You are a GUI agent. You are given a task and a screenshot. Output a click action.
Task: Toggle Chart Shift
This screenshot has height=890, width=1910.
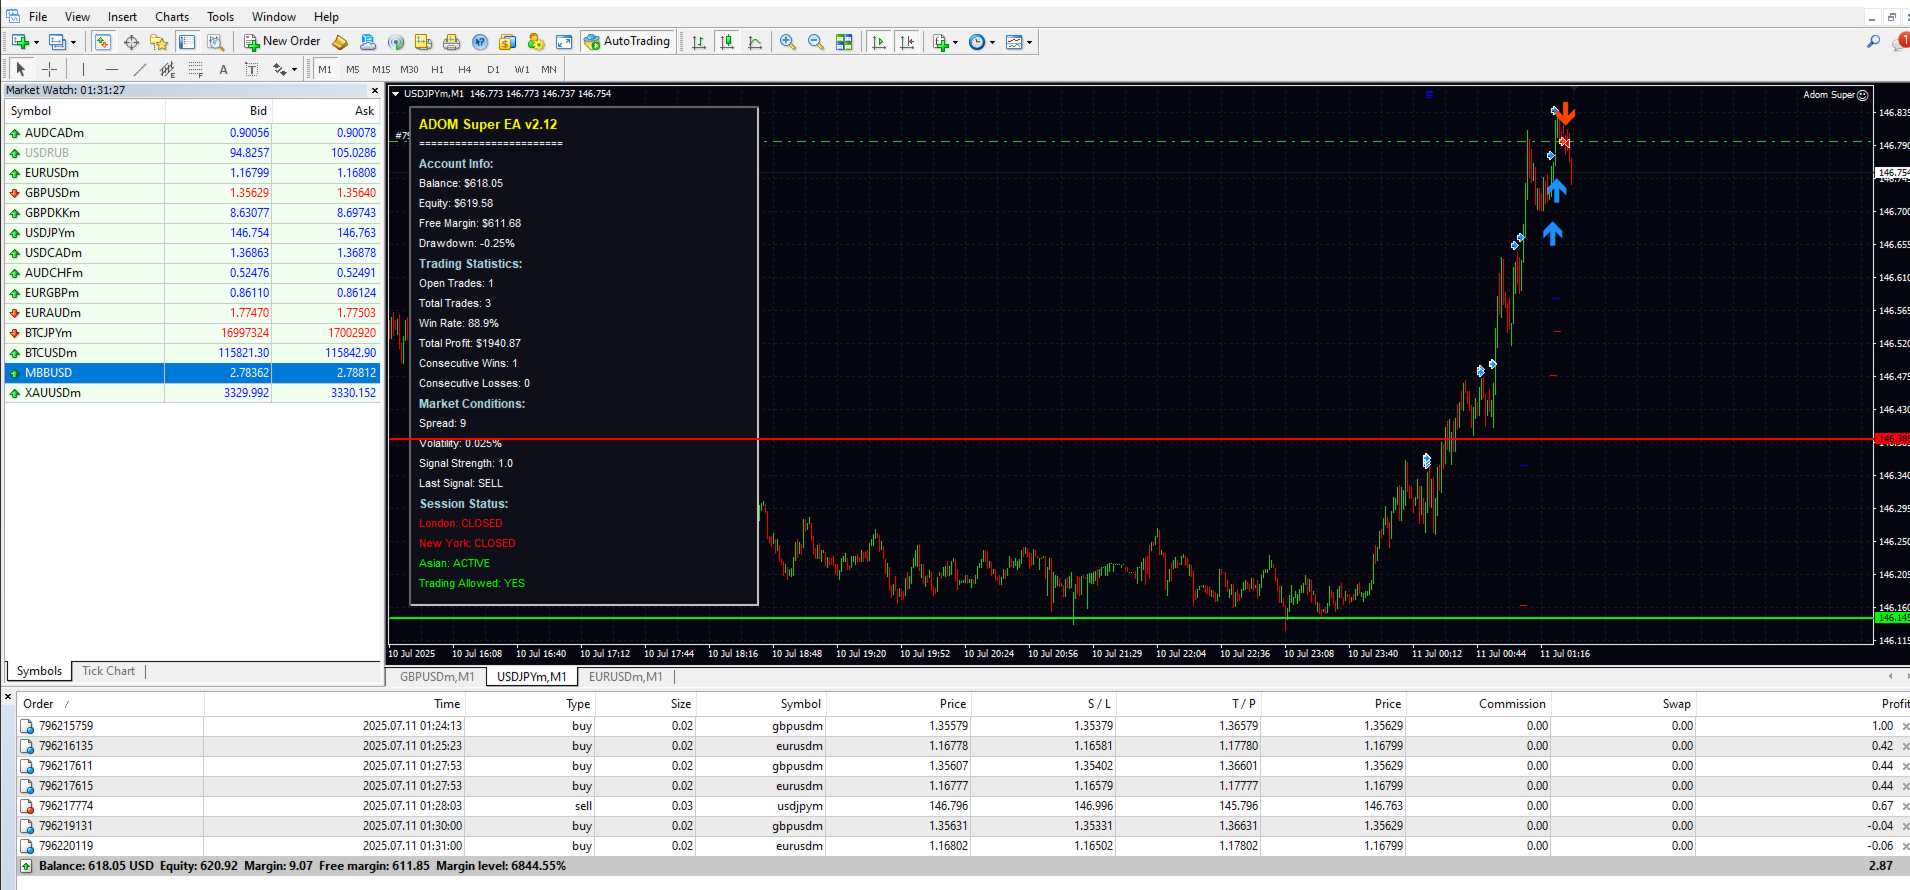click(x=907, y=42)
